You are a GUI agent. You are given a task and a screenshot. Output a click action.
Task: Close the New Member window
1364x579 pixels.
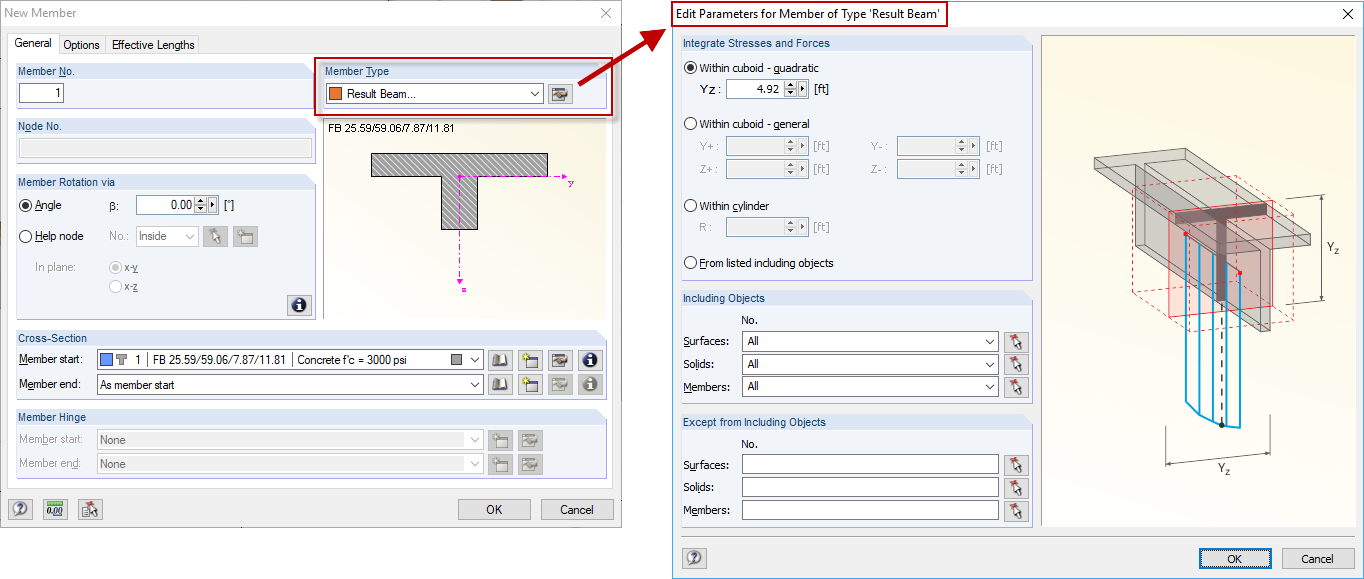tap(605, 13)
